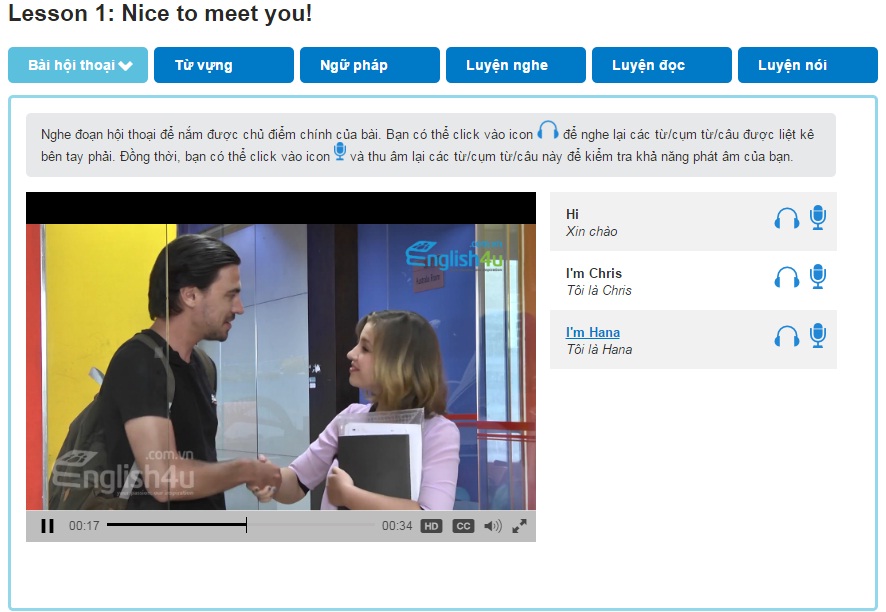Play audio for 'I'm Hana'
Image resolution: width=886 pixels, height=612 pixels.
(x=787, y=336)
